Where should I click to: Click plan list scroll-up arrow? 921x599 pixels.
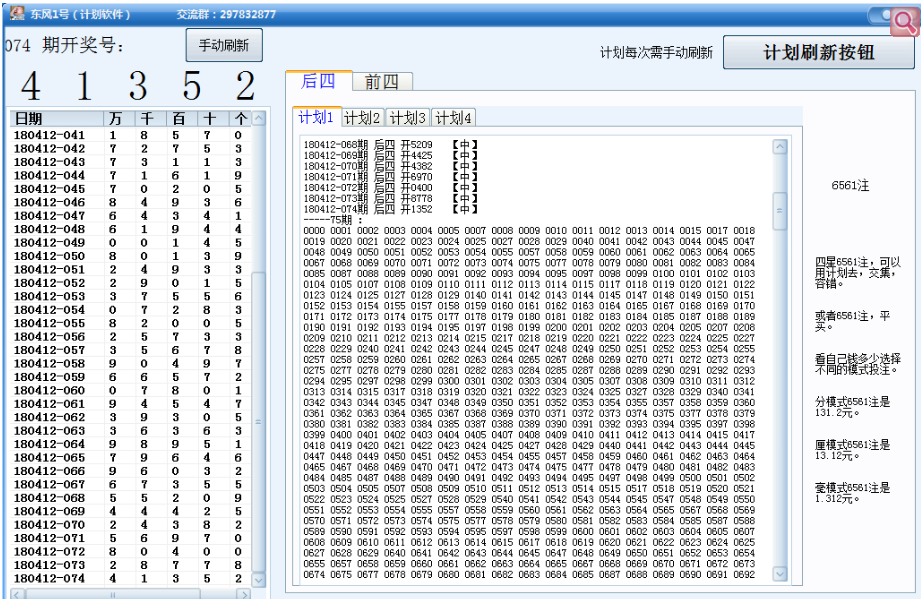(x=780, y=147)
